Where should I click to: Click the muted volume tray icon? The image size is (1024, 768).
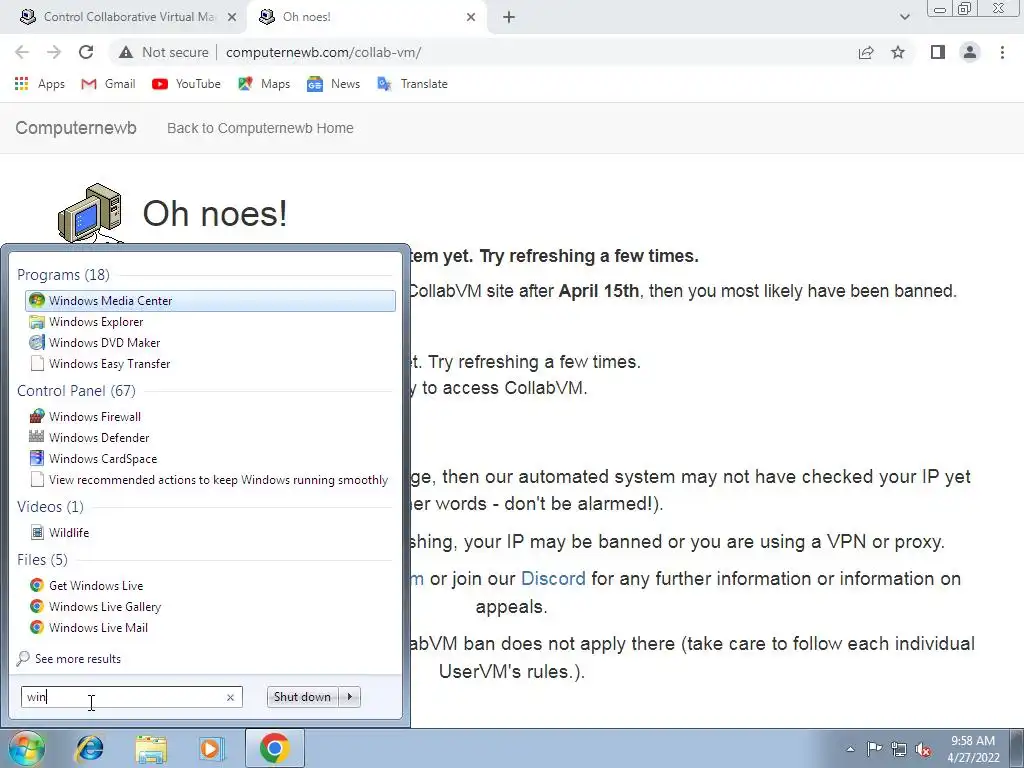click(923, 749)
